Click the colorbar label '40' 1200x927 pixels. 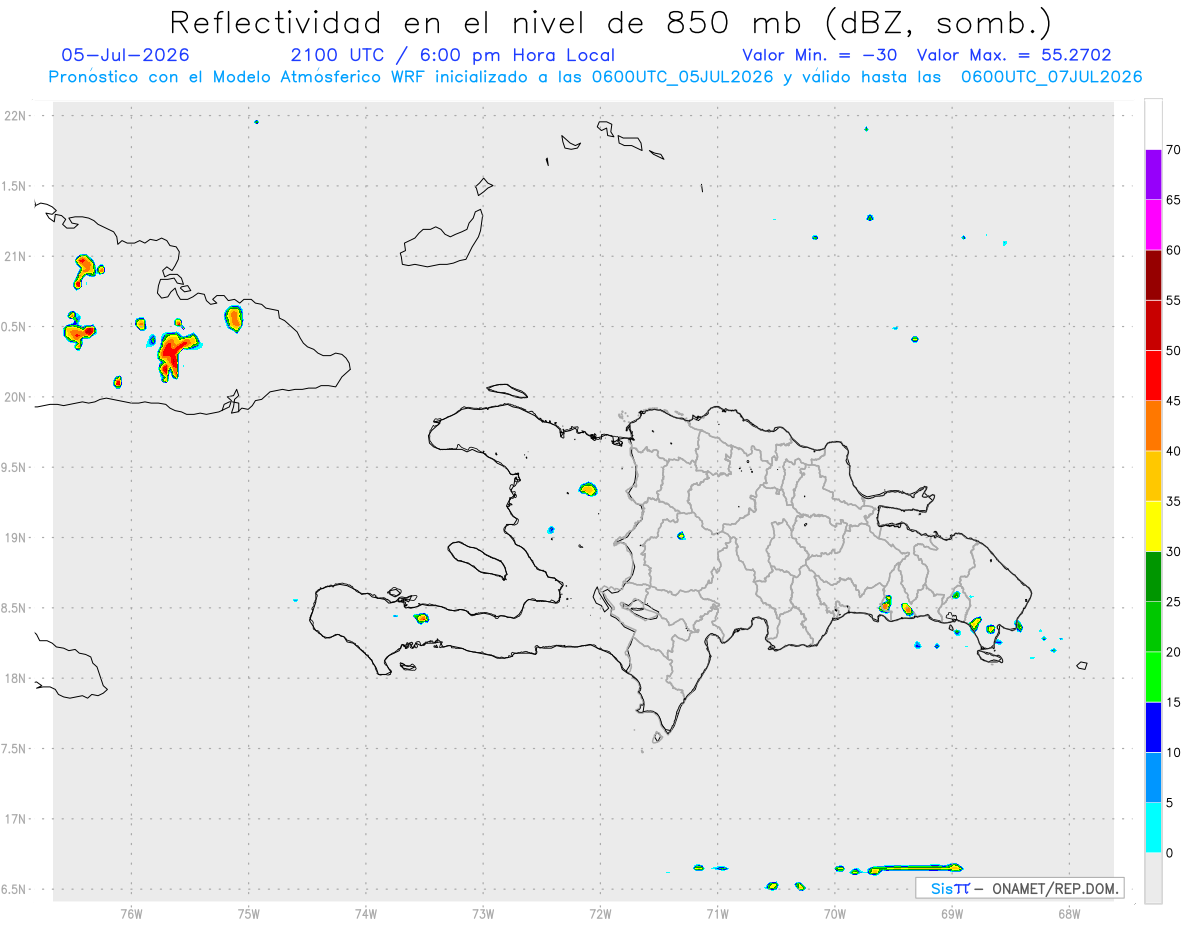(1173, 451)
